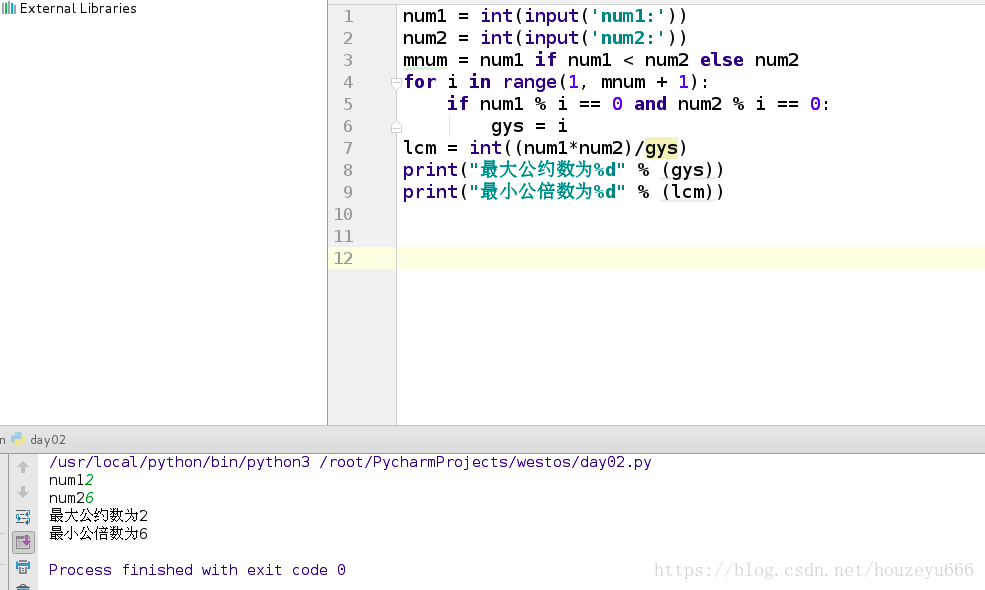
Task: Click the console input line 'num26'
Action: (x=72, y=498)
